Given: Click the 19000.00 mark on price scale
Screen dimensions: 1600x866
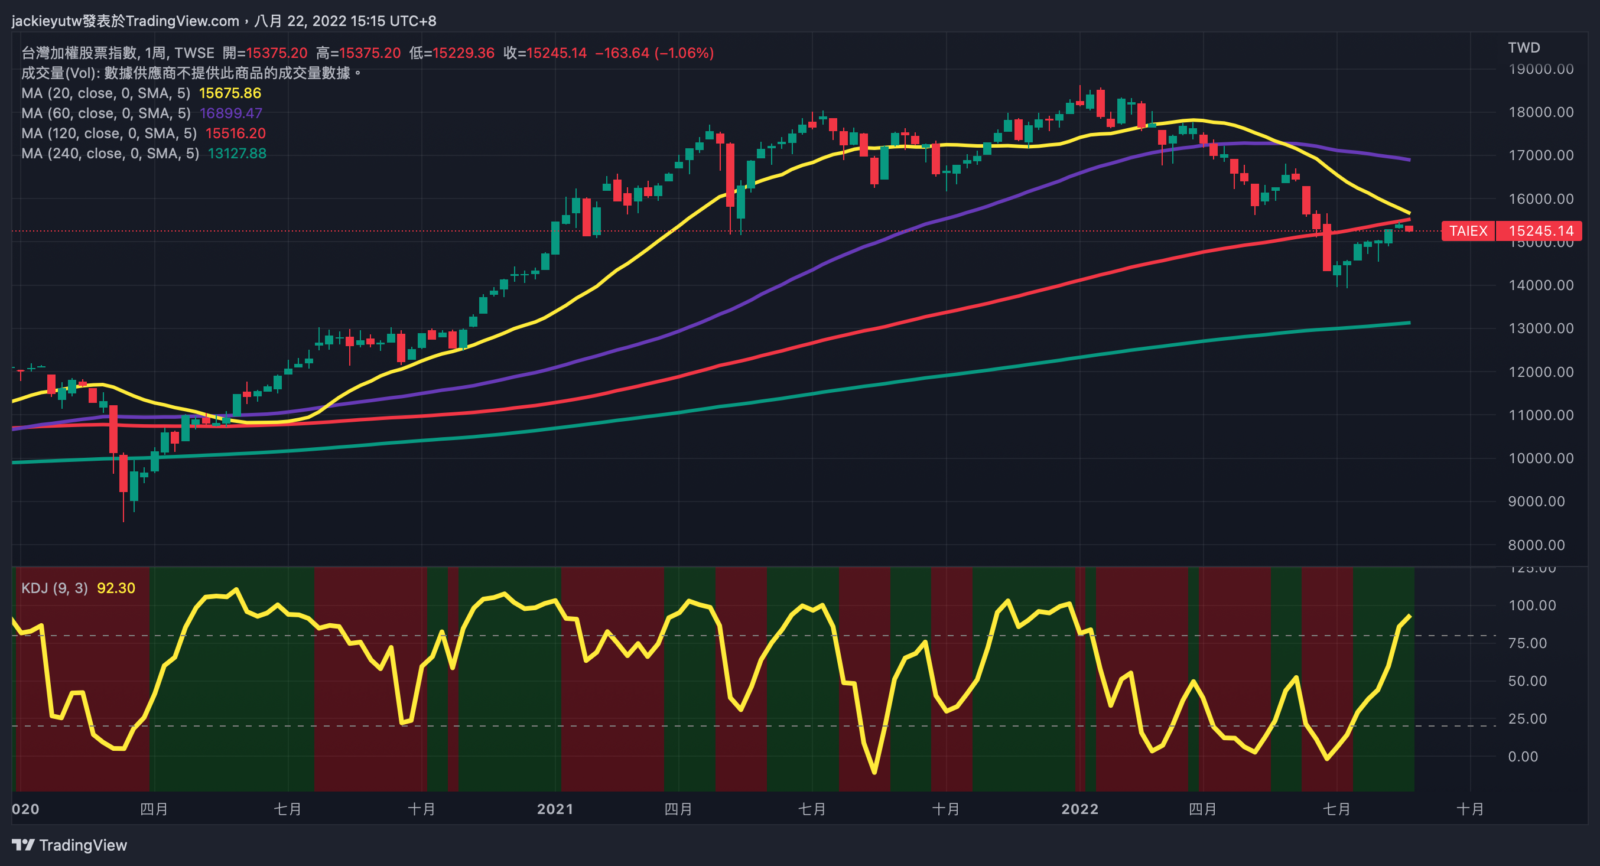Looking at the screenshot, I should pos(1541,69).
